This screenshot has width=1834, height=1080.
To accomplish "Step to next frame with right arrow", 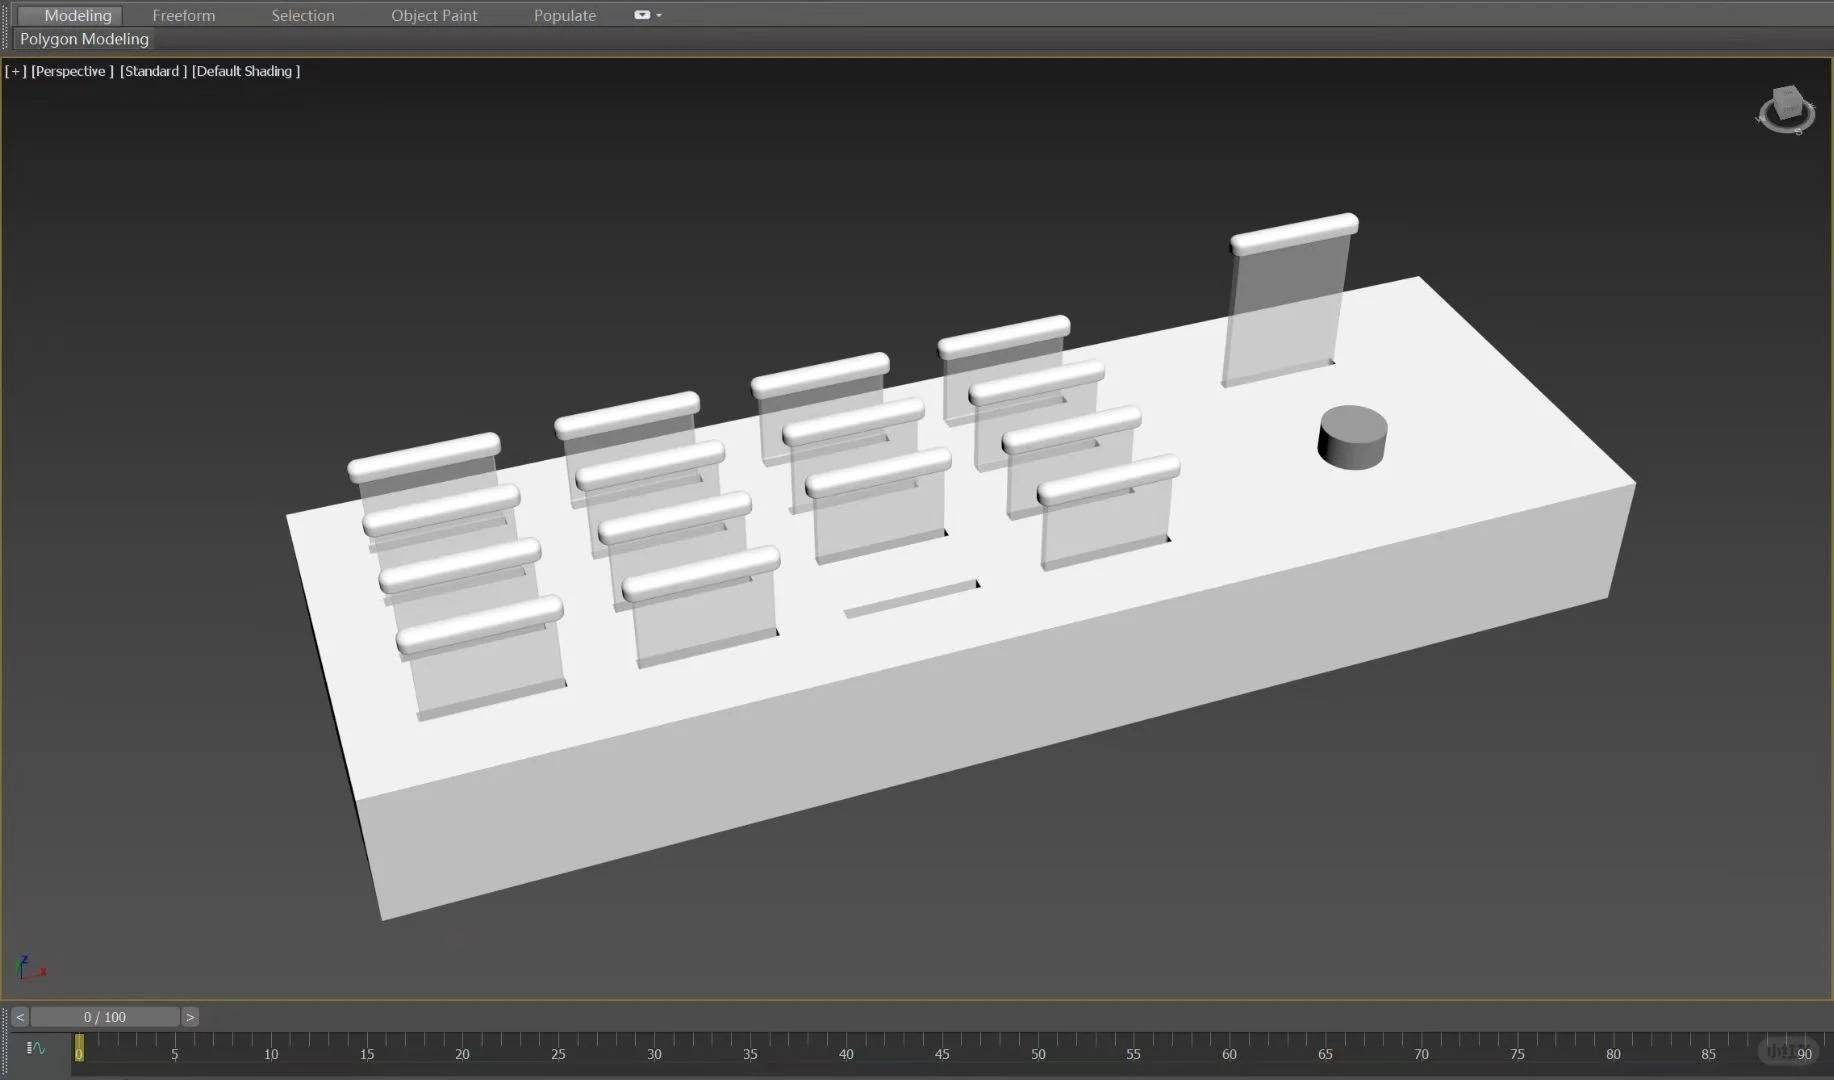I will (x=190, y=1017).
